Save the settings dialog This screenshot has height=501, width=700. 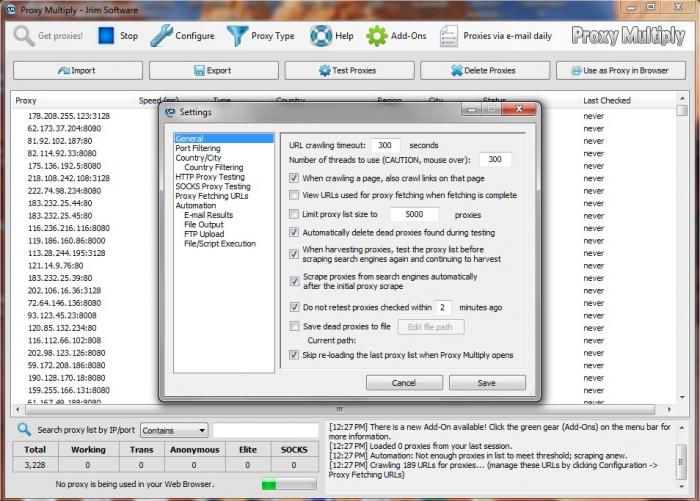(x=487, y=383)
